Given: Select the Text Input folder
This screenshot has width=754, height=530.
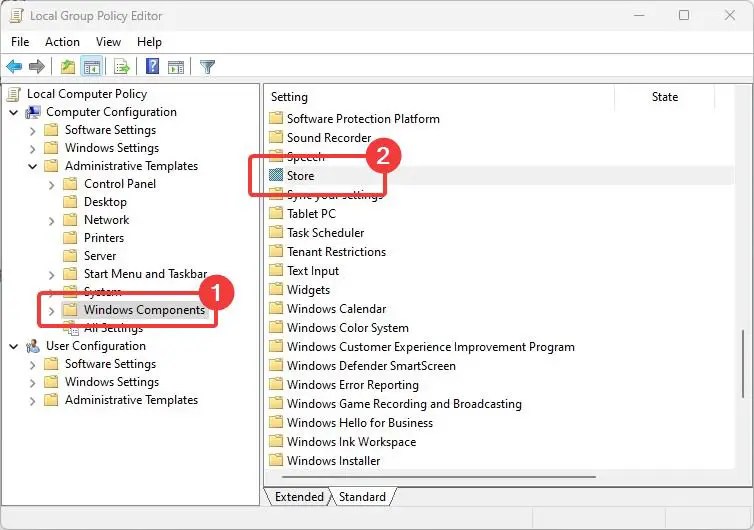Looking at the screenshot, I should [313, 271].
